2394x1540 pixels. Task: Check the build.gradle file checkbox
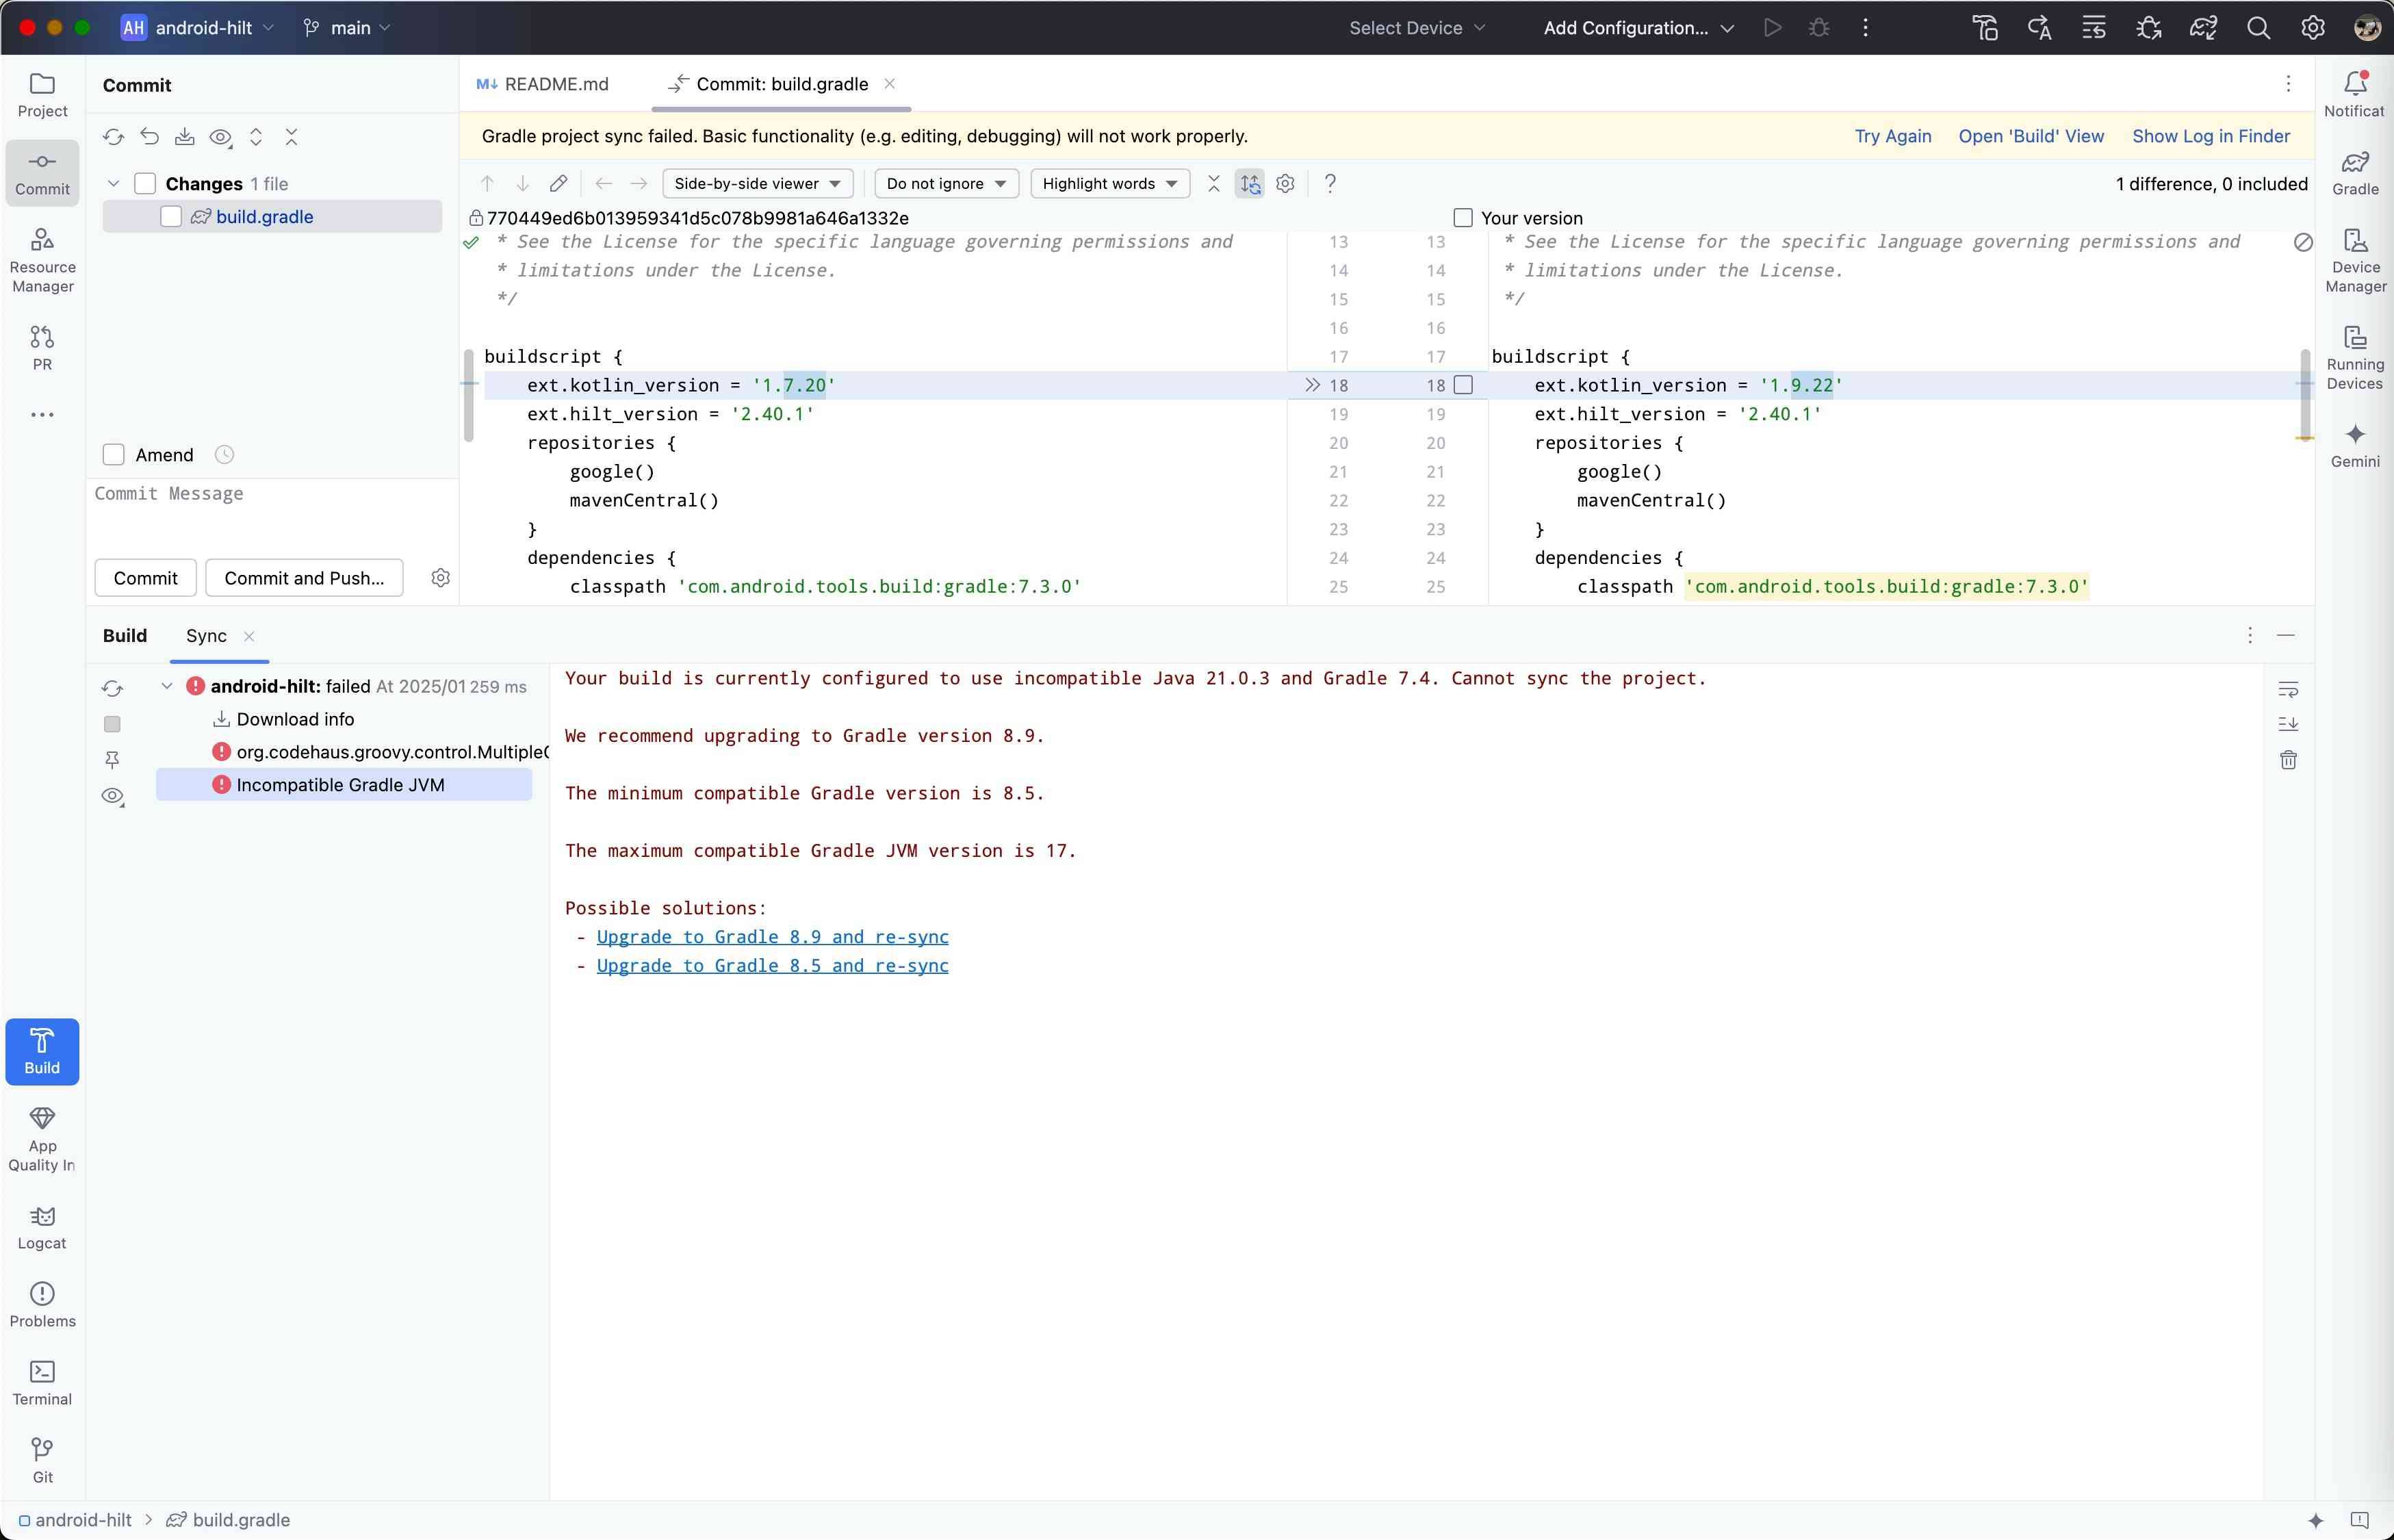point(171,217)
